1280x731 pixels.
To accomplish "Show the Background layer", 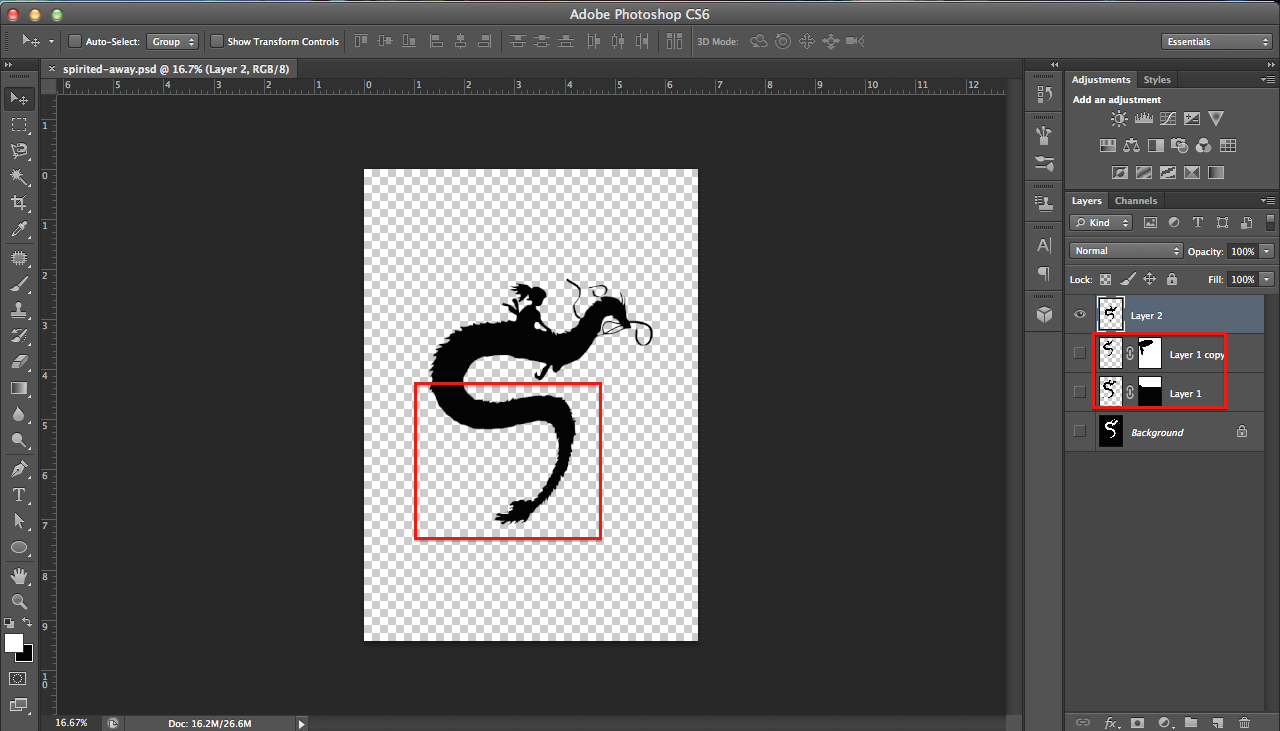I will (1079, 431).
